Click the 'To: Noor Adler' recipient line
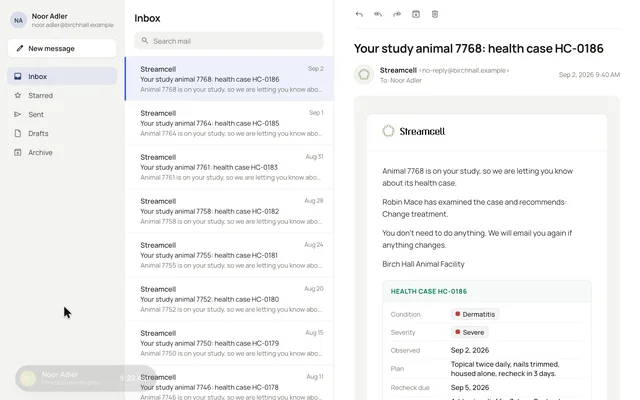This screenshot has height=400, width=640. coord(400,80)
